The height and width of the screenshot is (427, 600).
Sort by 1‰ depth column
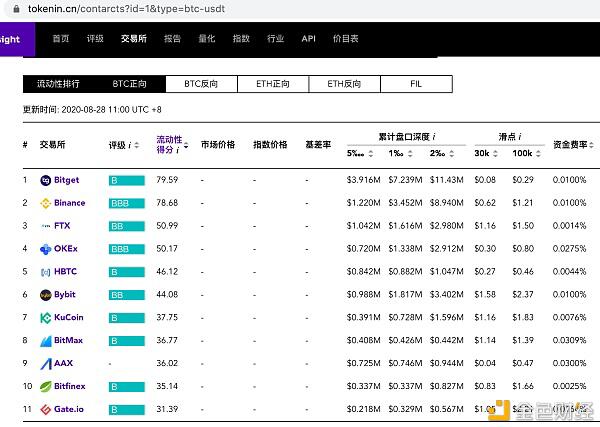click(410, 153)
